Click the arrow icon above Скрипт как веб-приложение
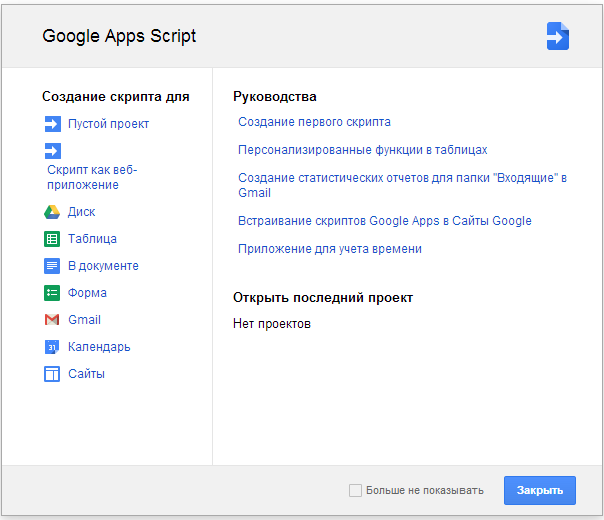This screenshot has height=520, width=604. [52, 151]
